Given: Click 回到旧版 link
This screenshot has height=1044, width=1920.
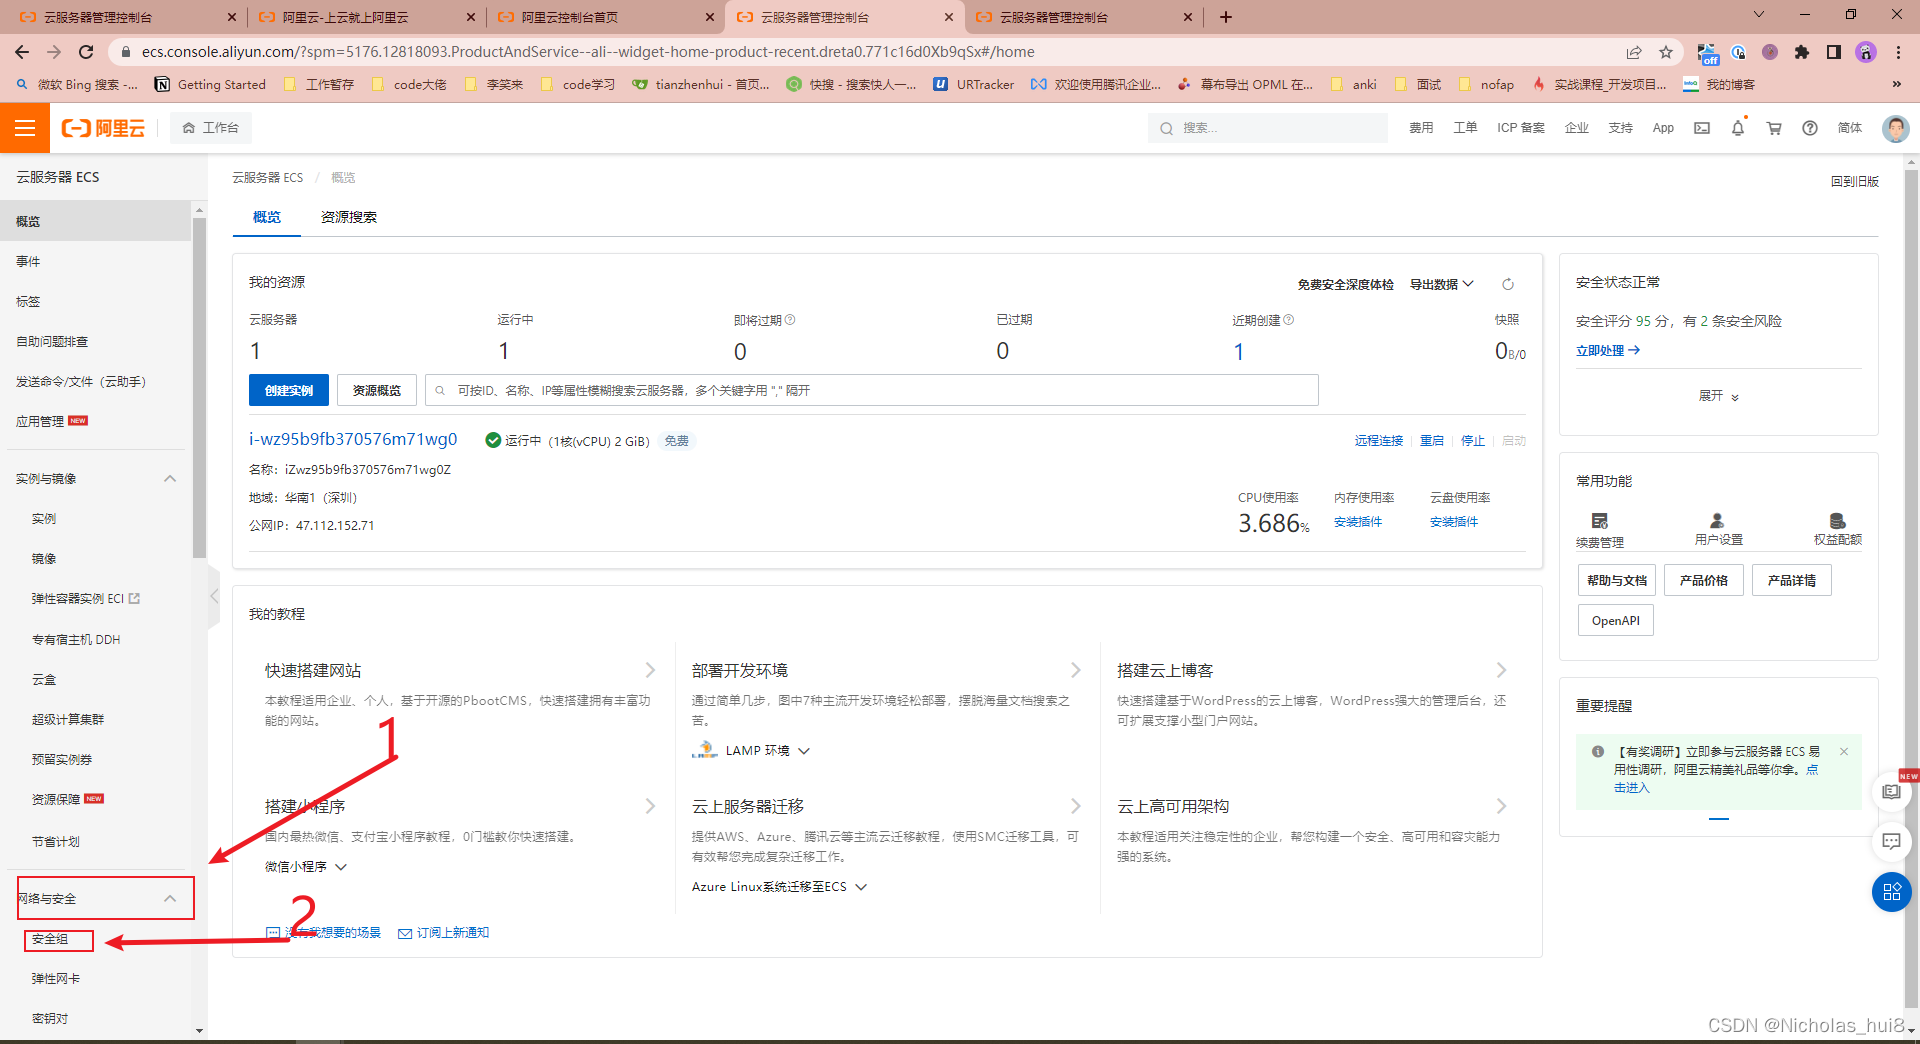Looking at the screenshot, I should point(1854,182).
